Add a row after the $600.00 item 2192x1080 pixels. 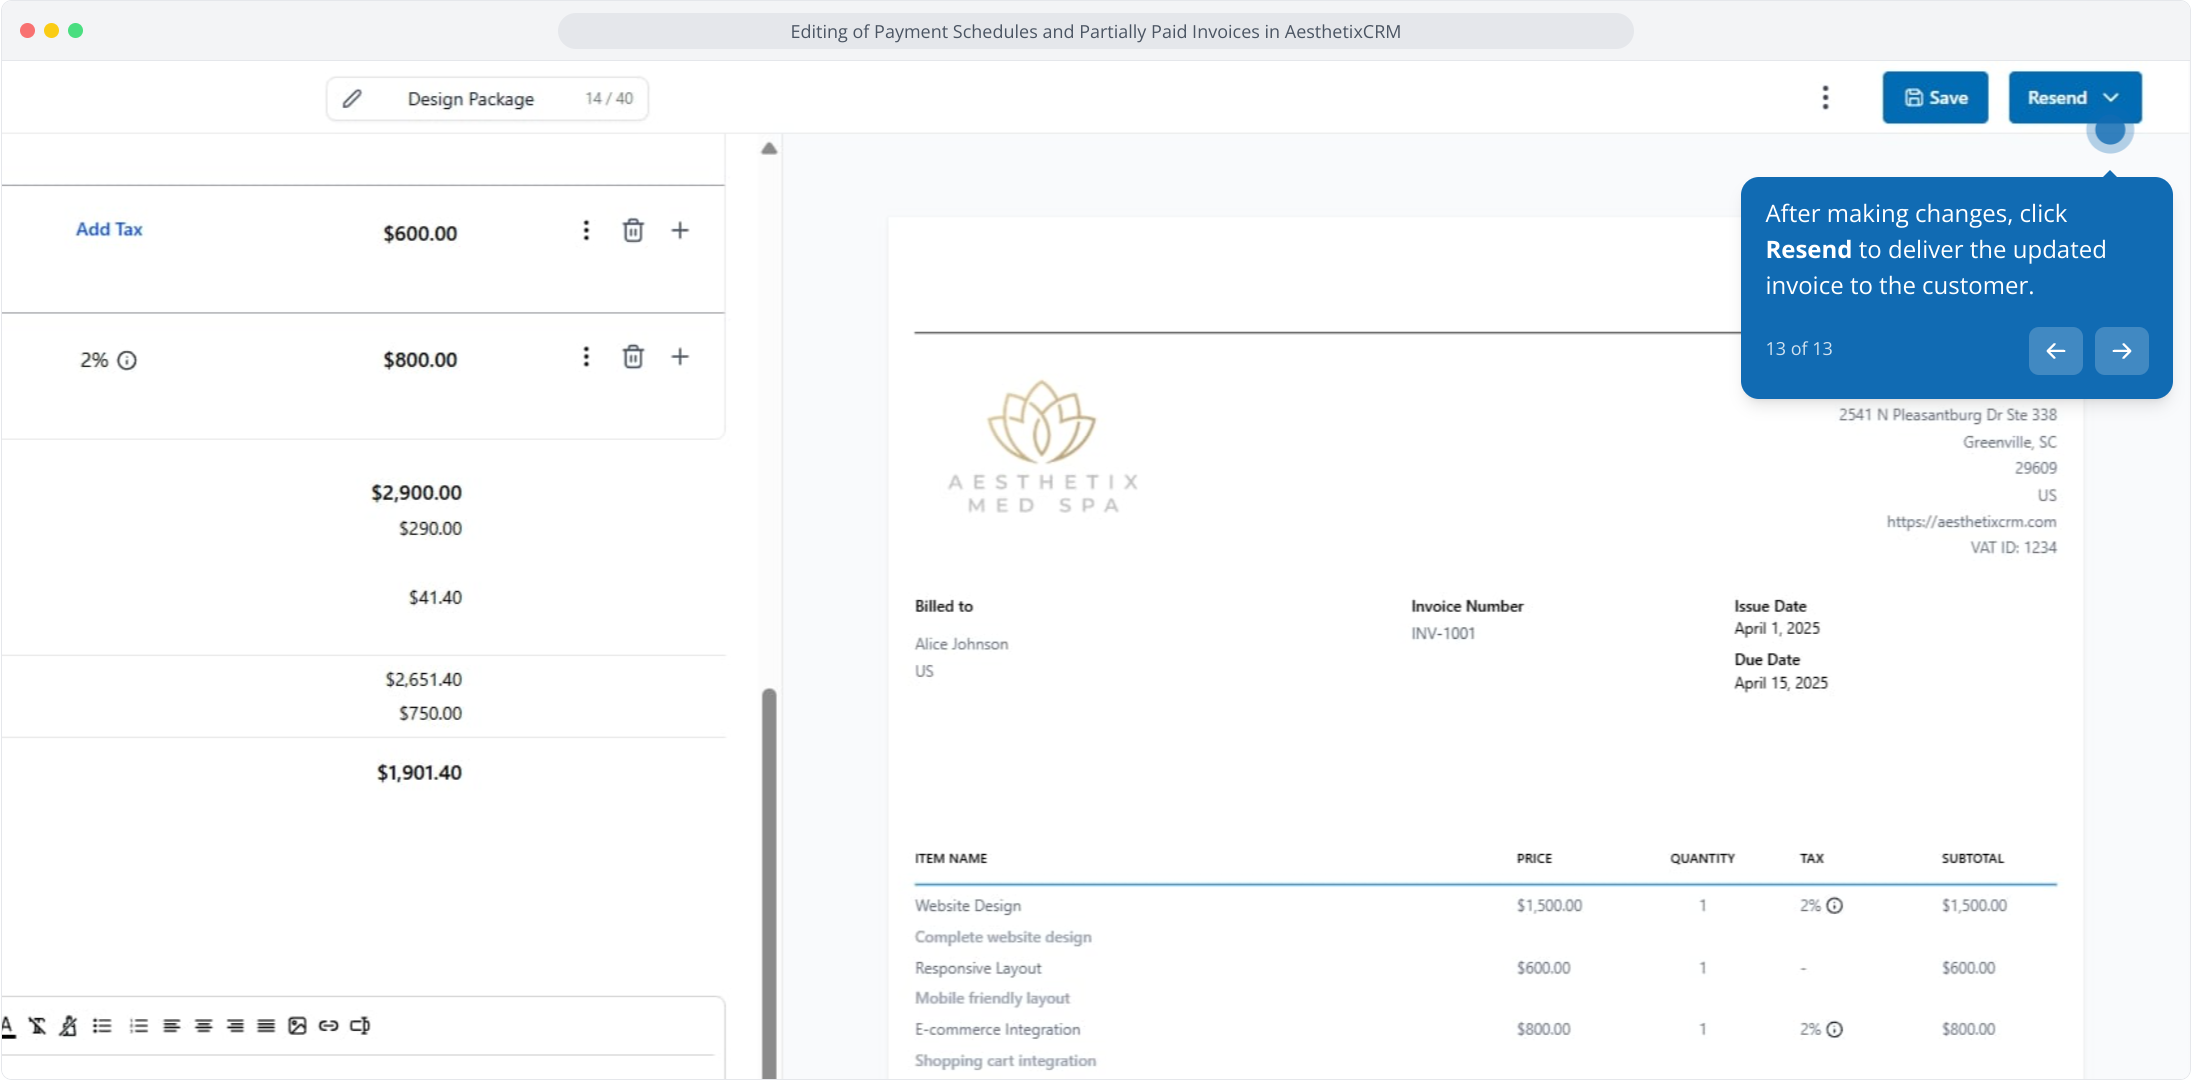coord(680,231)
